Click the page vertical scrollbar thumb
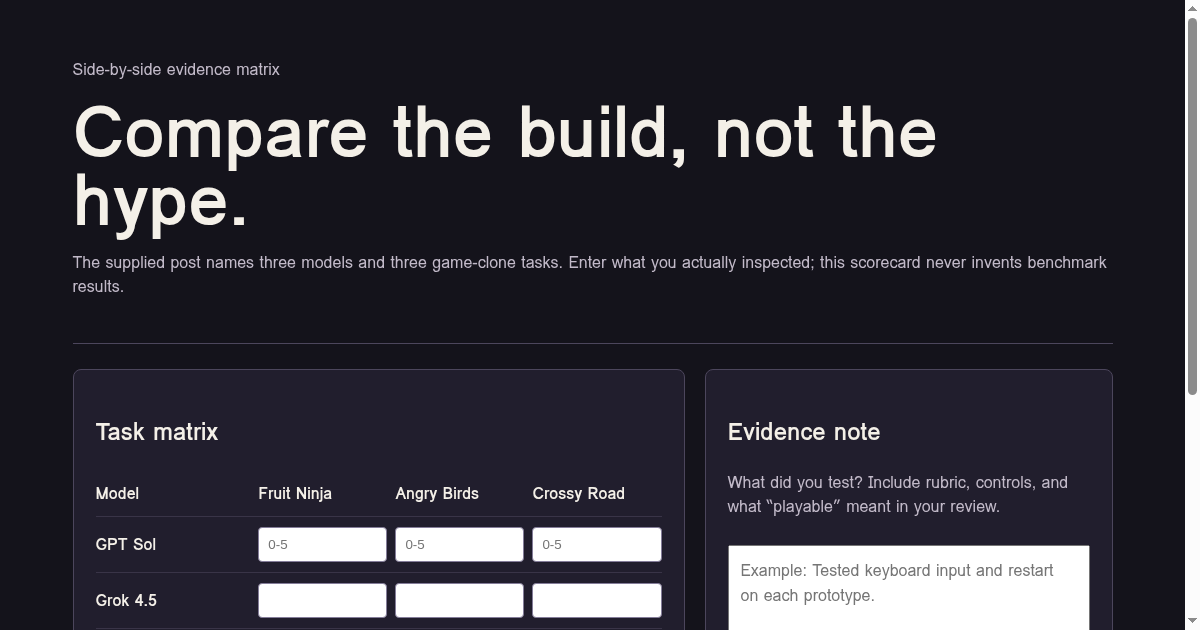 1192,205
